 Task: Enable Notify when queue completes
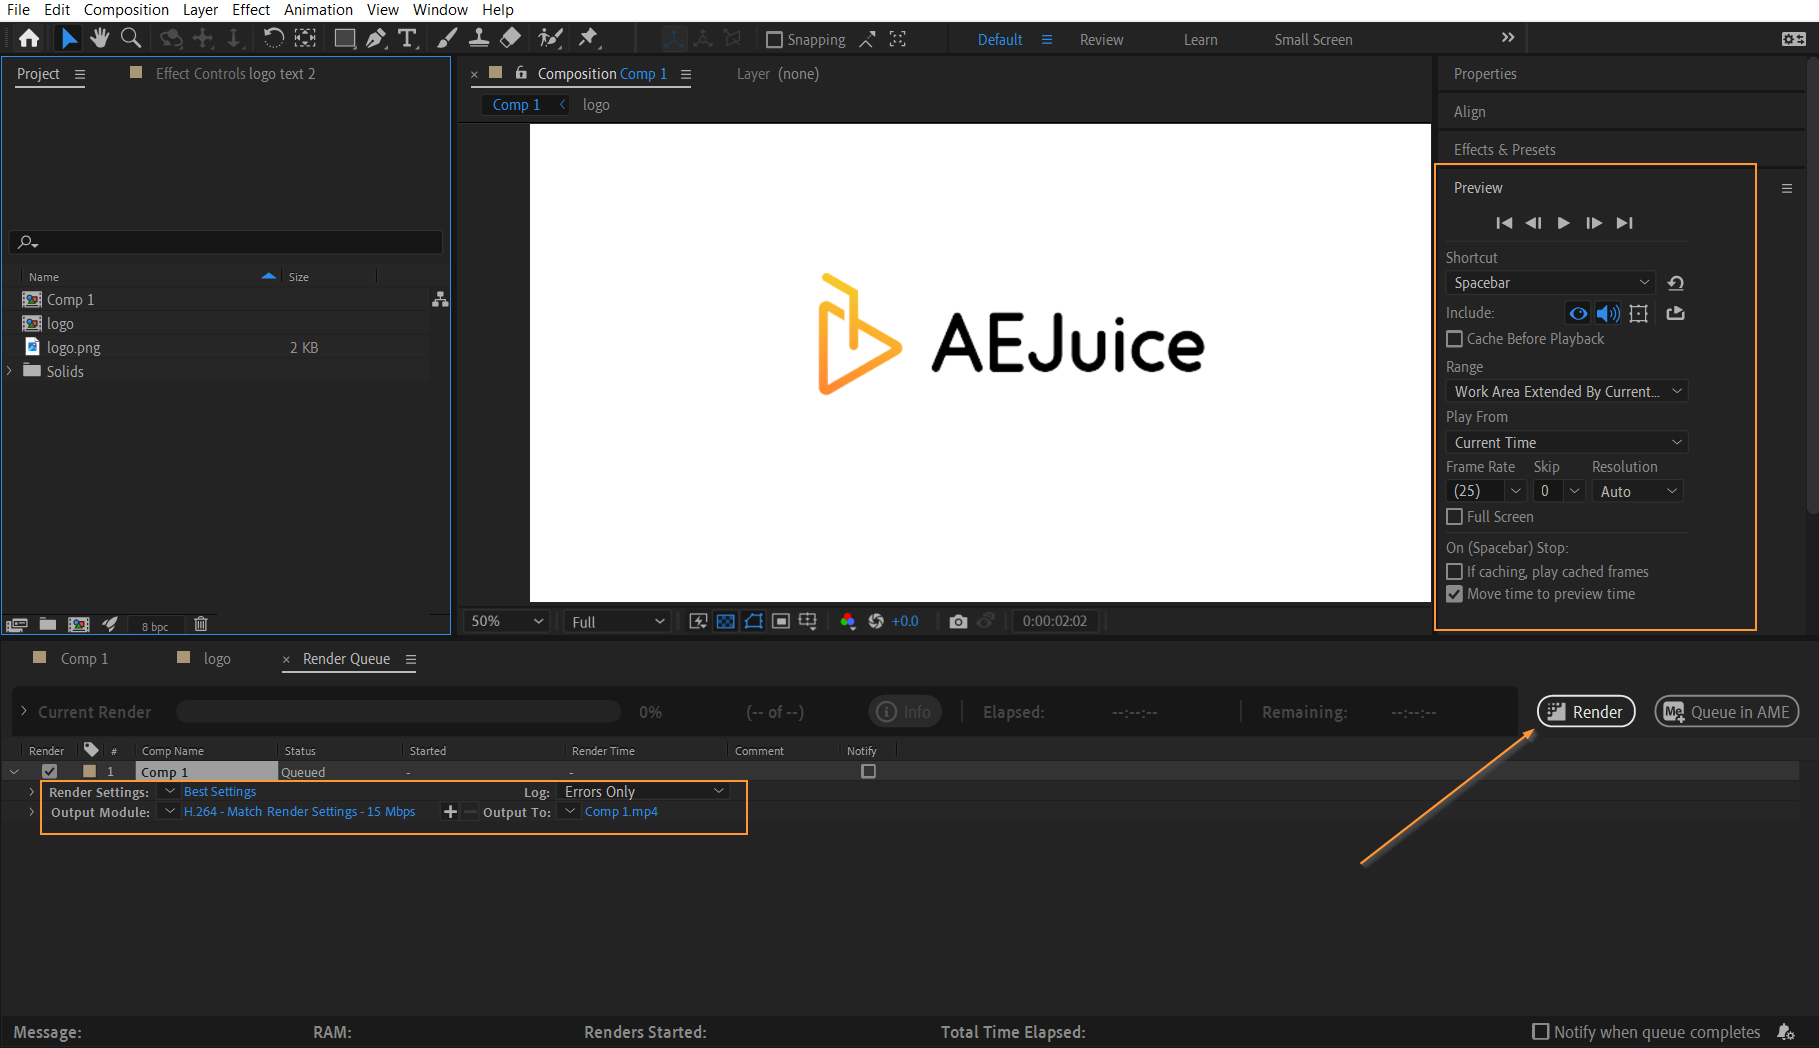click(x=1541, y=1031)
